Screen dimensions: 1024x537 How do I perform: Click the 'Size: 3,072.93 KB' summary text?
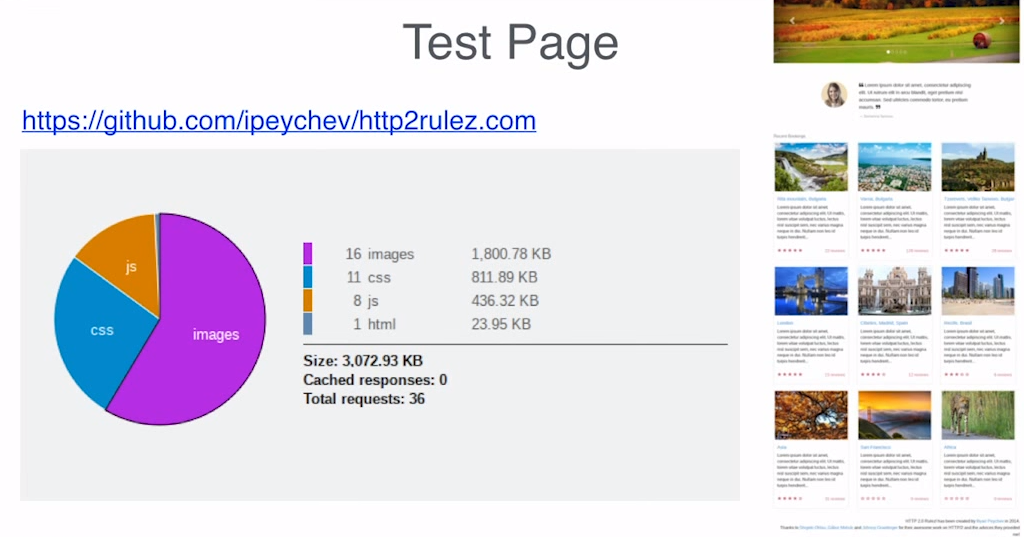click(362, 361)
